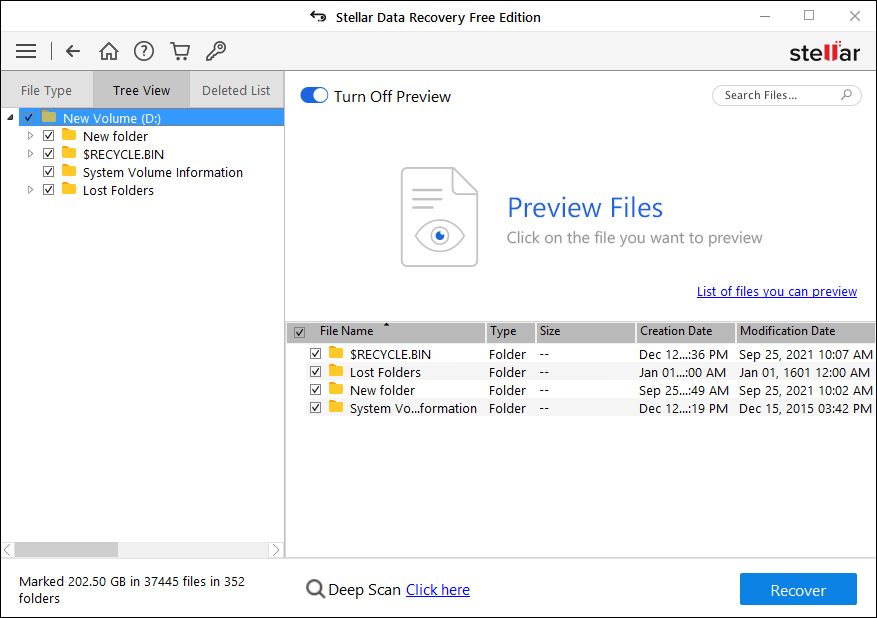Viewport: 877px width, 618px height.
Task: Click 'Jan 01, 1601 12:00 AM' modification date
Action: point(804,372)
